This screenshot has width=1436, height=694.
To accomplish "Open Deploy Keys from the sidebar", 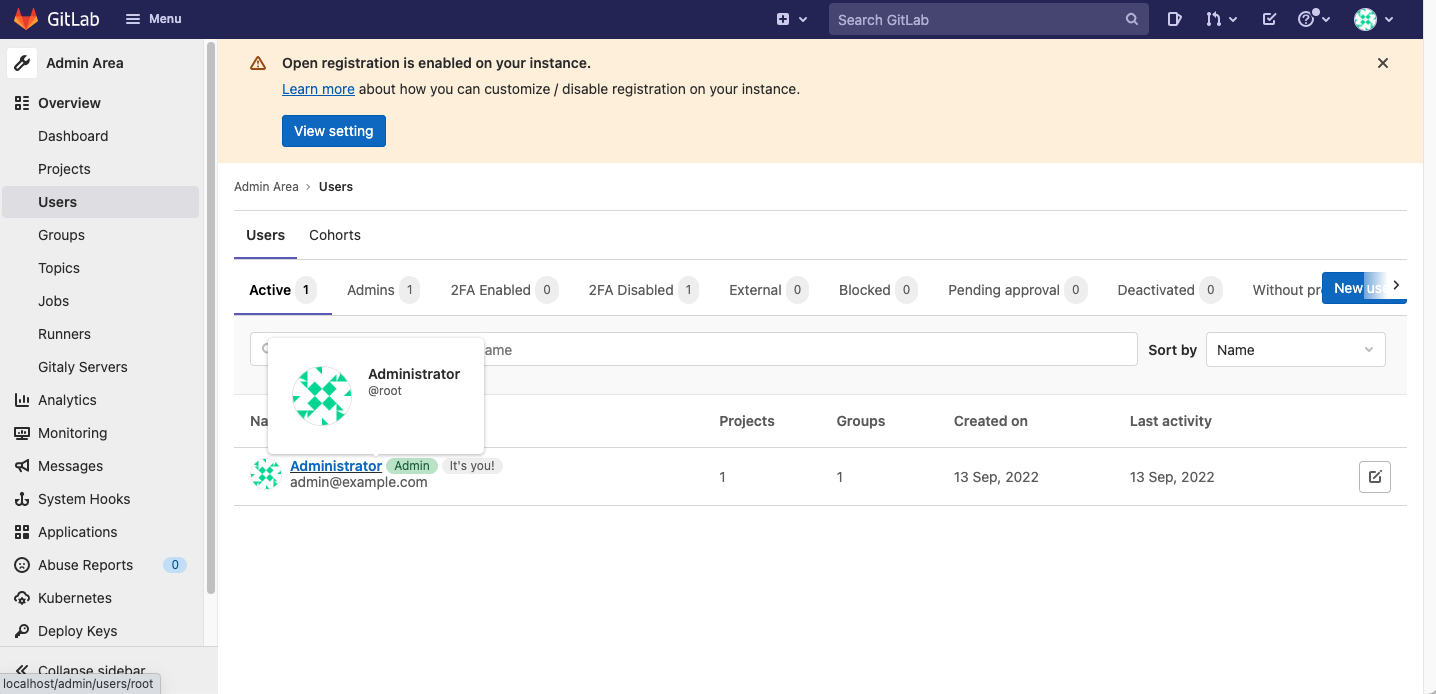I will 77,631.
